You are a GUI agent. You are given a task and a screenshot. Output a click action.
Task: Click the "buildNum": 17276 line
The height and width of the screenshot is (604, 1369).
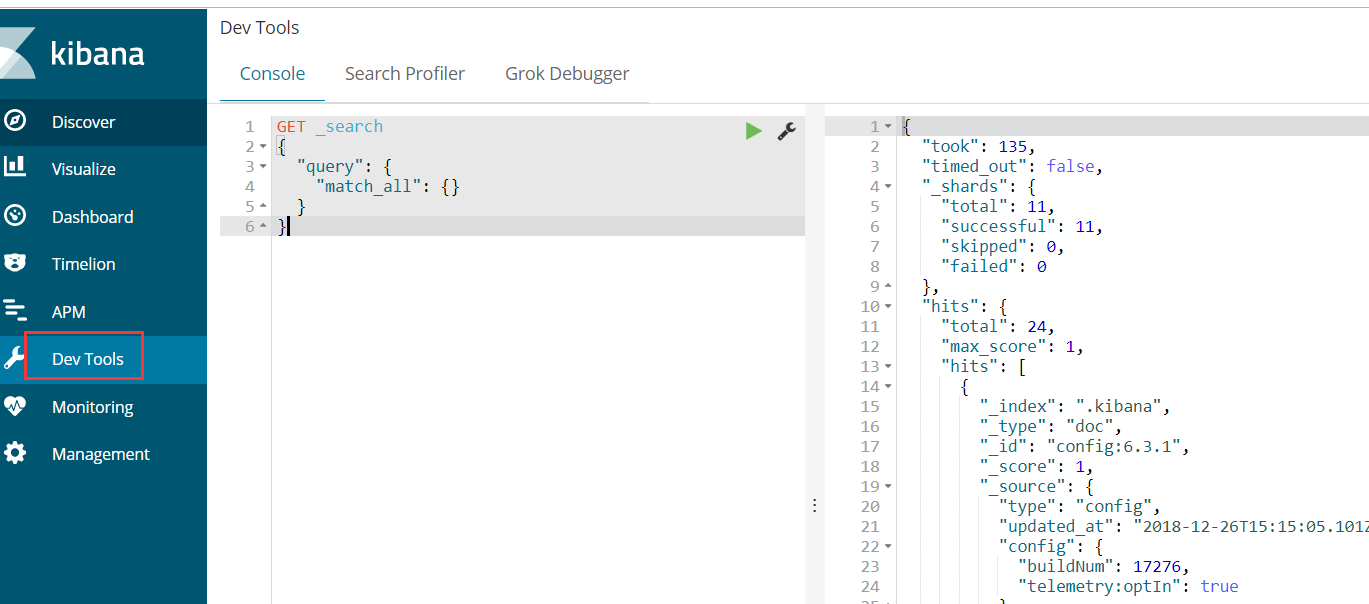[x=1104, y=567]
